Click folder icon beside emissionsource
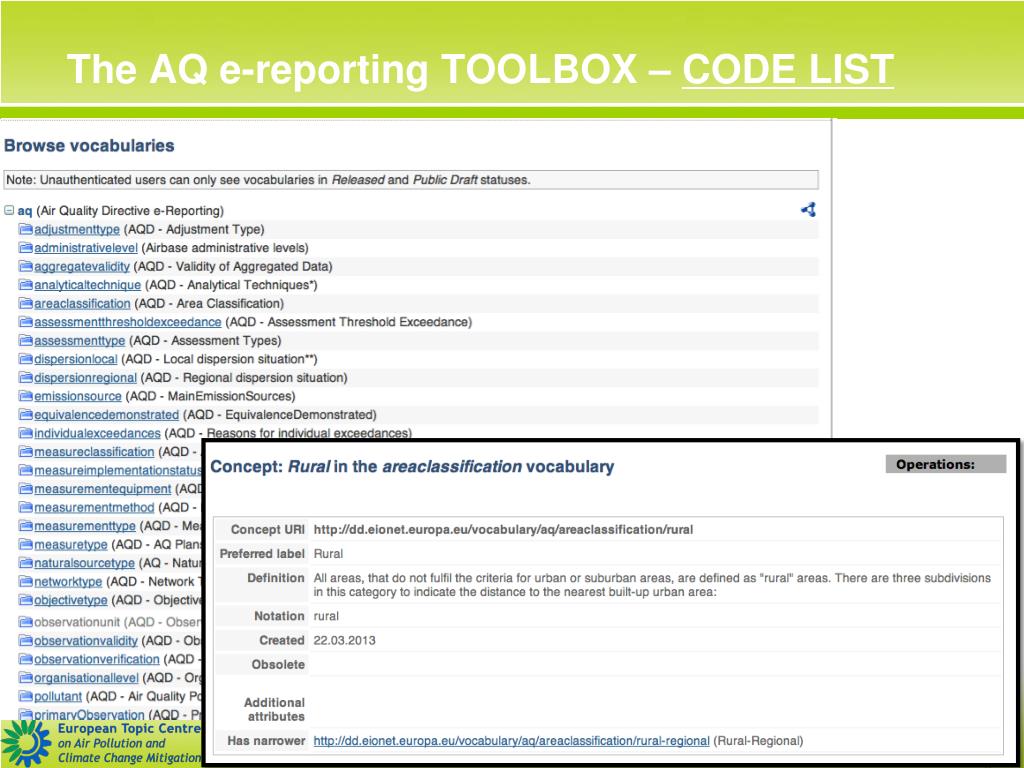 coord(25,396)
